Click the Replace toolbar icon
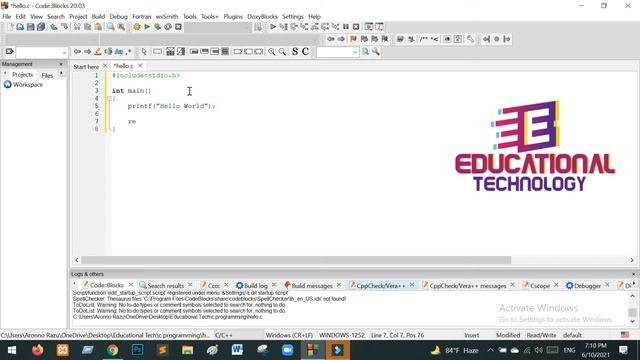This screenshot has height=360, width=640. pyautogui.click(x=121, y=27)
